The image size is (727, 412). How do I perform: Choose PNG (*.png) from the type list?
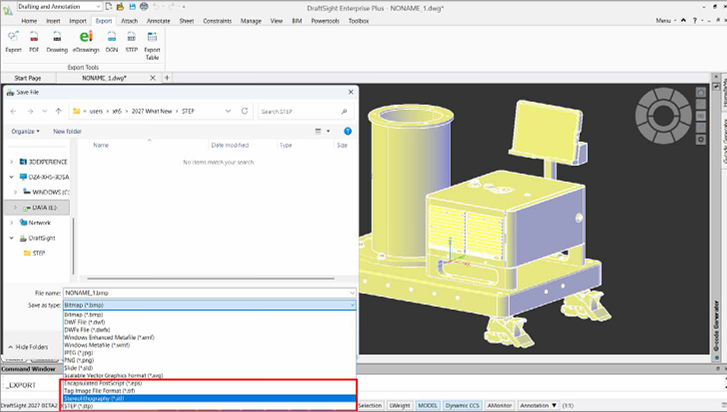coord(210,360)
